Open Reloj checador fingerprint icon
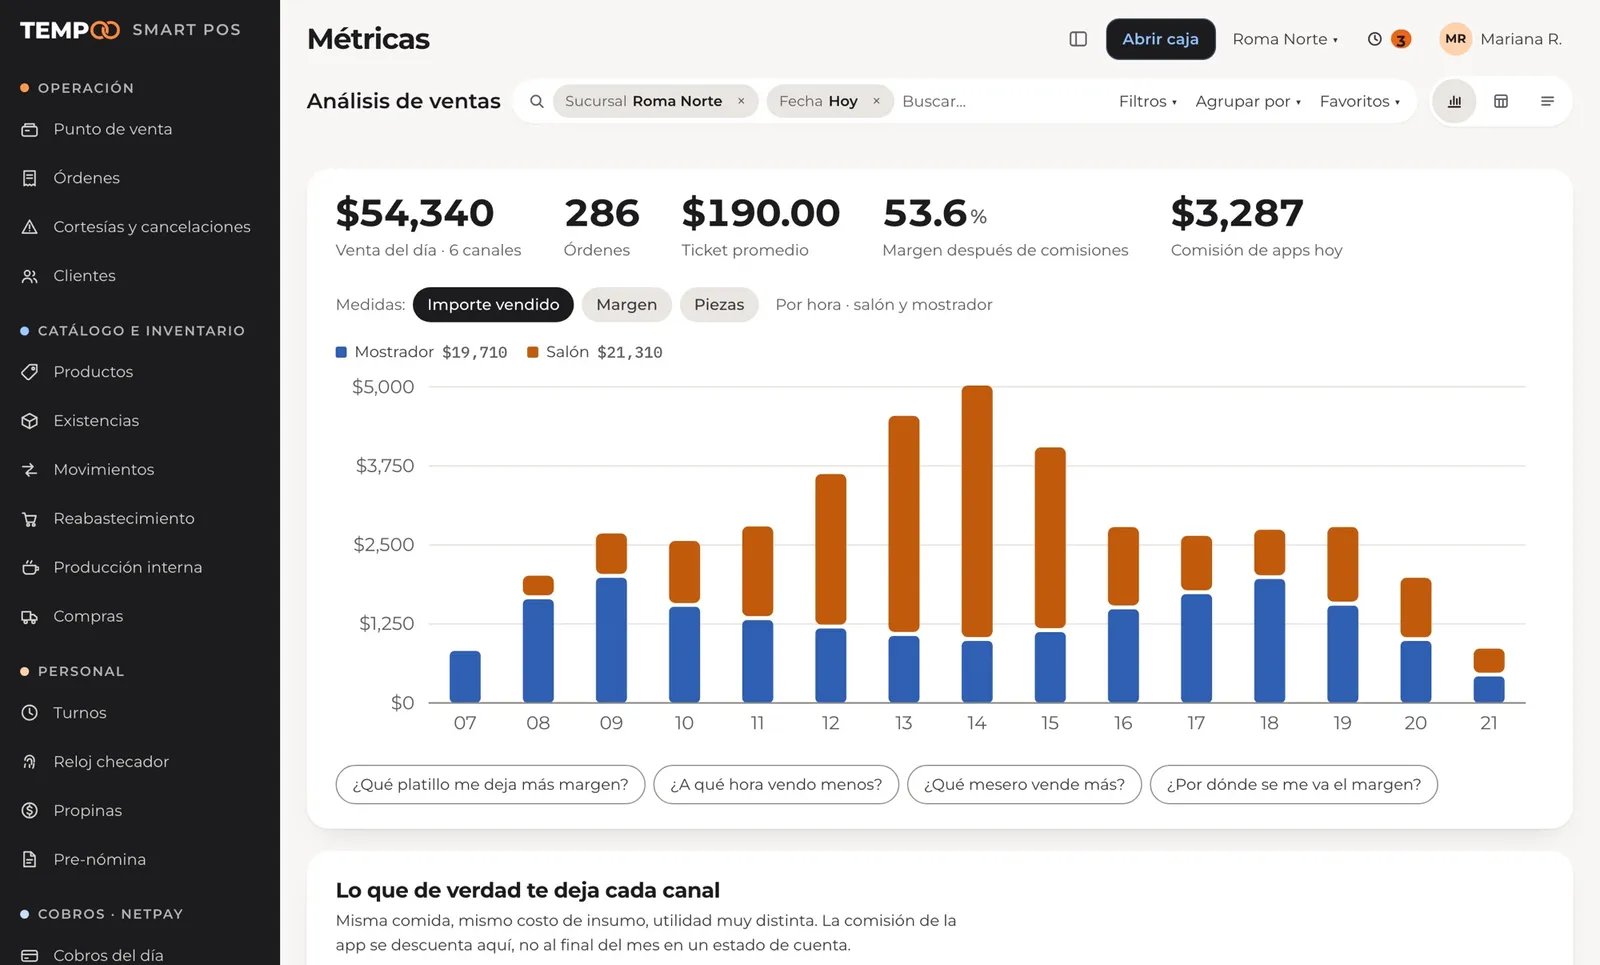1600x965 pixels. (30, 762)
